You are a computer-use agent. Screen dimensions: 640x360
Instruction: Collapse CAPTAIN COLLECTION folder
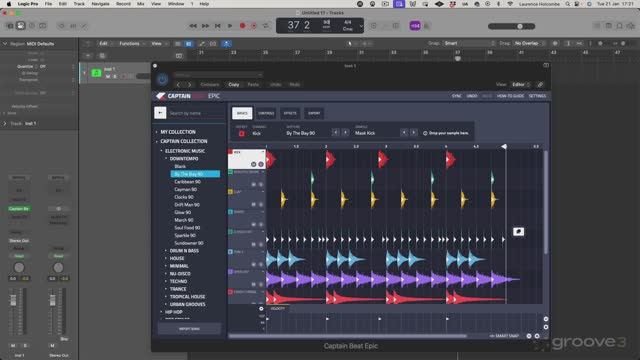(184, 141)
